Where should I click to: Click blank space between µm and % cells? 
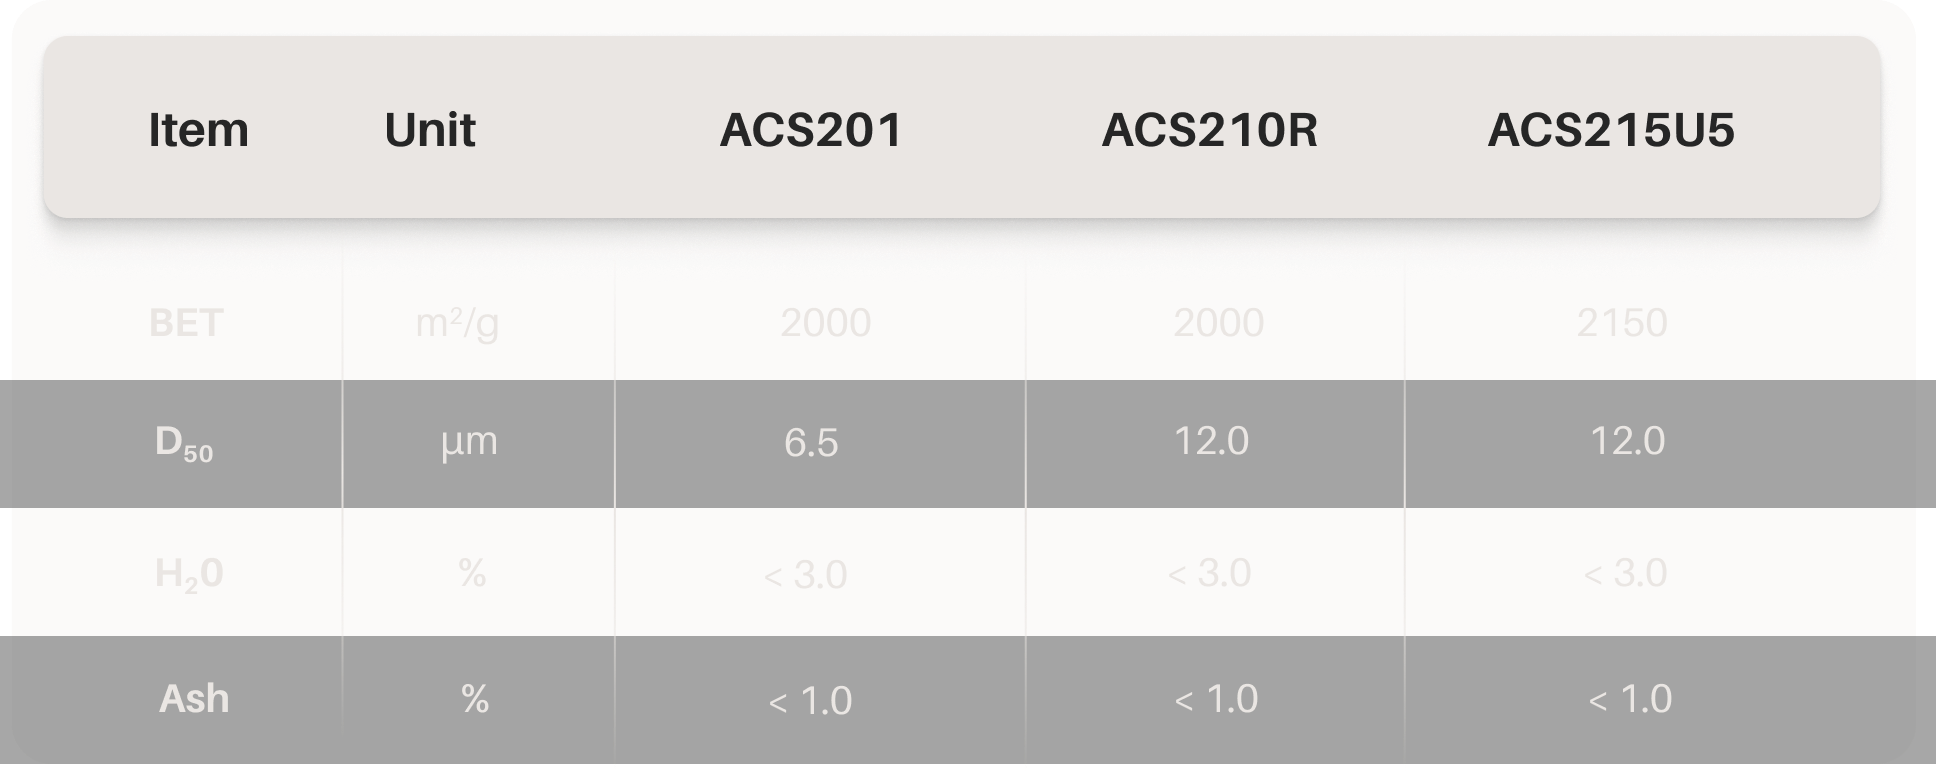point(477,572)
